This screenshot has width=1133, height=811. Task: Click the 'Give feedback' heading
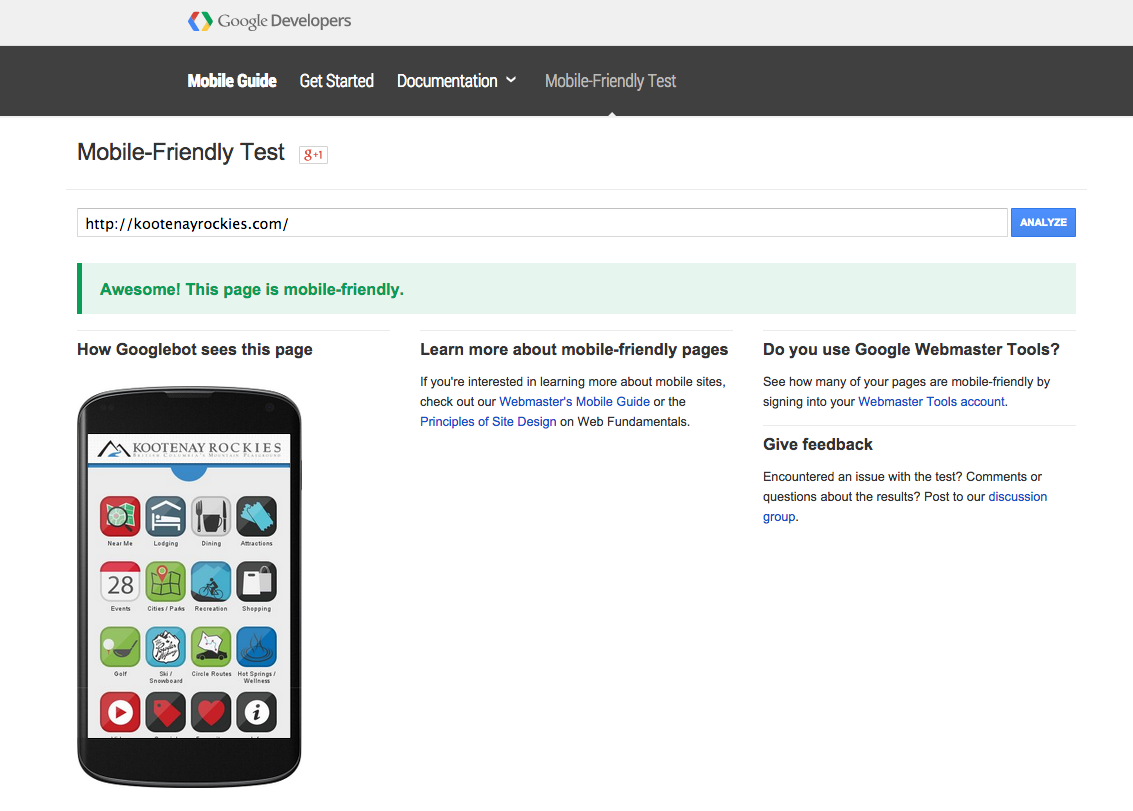818,445
